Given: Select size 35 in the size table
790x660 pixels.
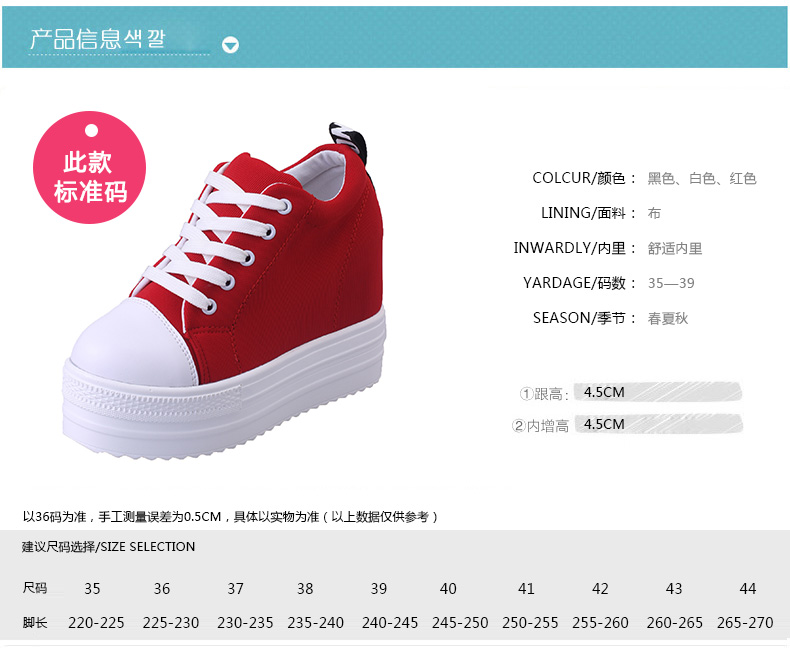Looking at the screenshot, I should pos(92,588).
